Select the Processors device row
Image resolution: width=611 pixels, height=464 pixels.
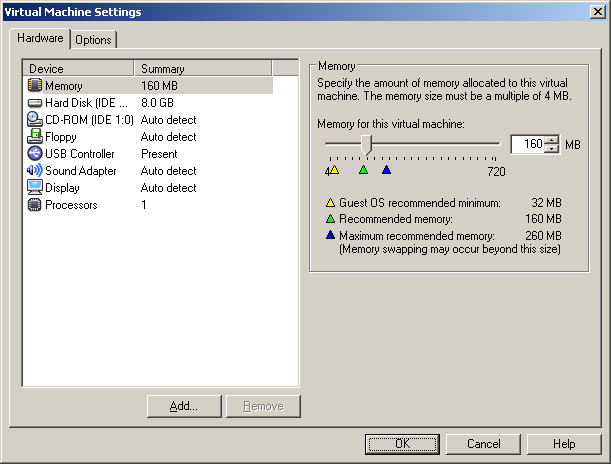(x=148, y=205)
